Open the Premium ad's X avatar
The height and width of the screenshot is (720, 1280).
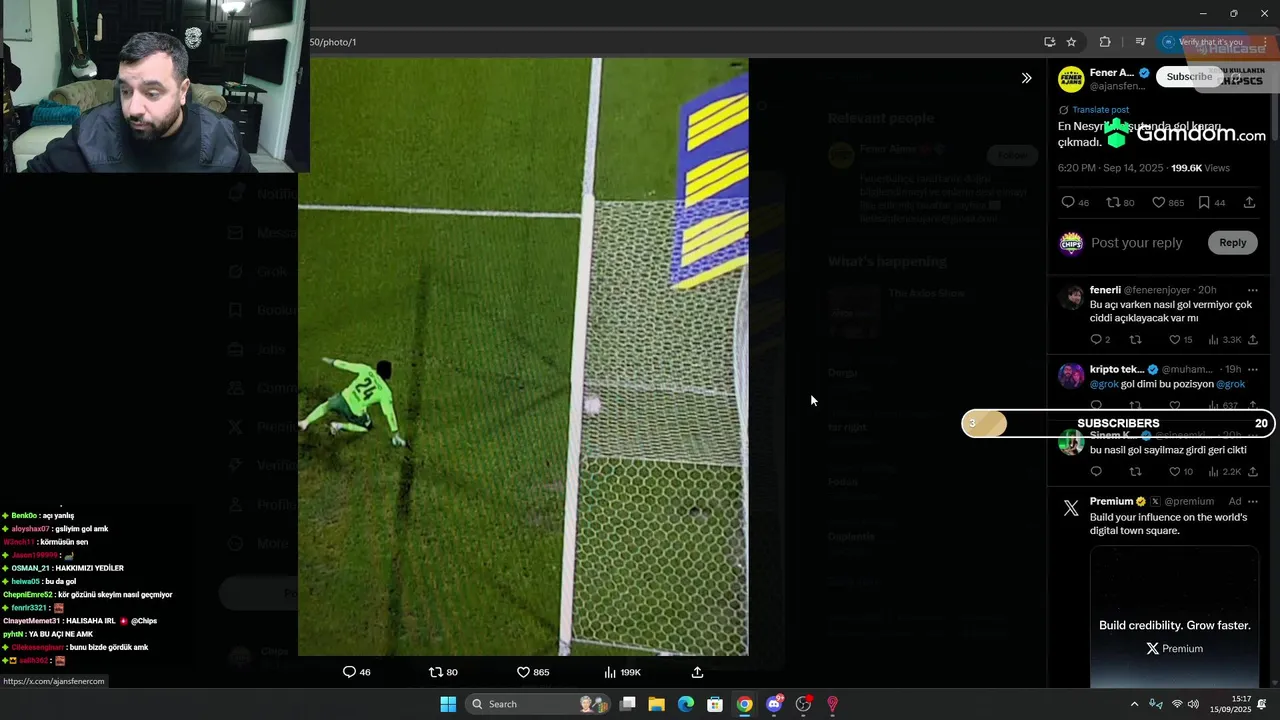(1071, 508)
